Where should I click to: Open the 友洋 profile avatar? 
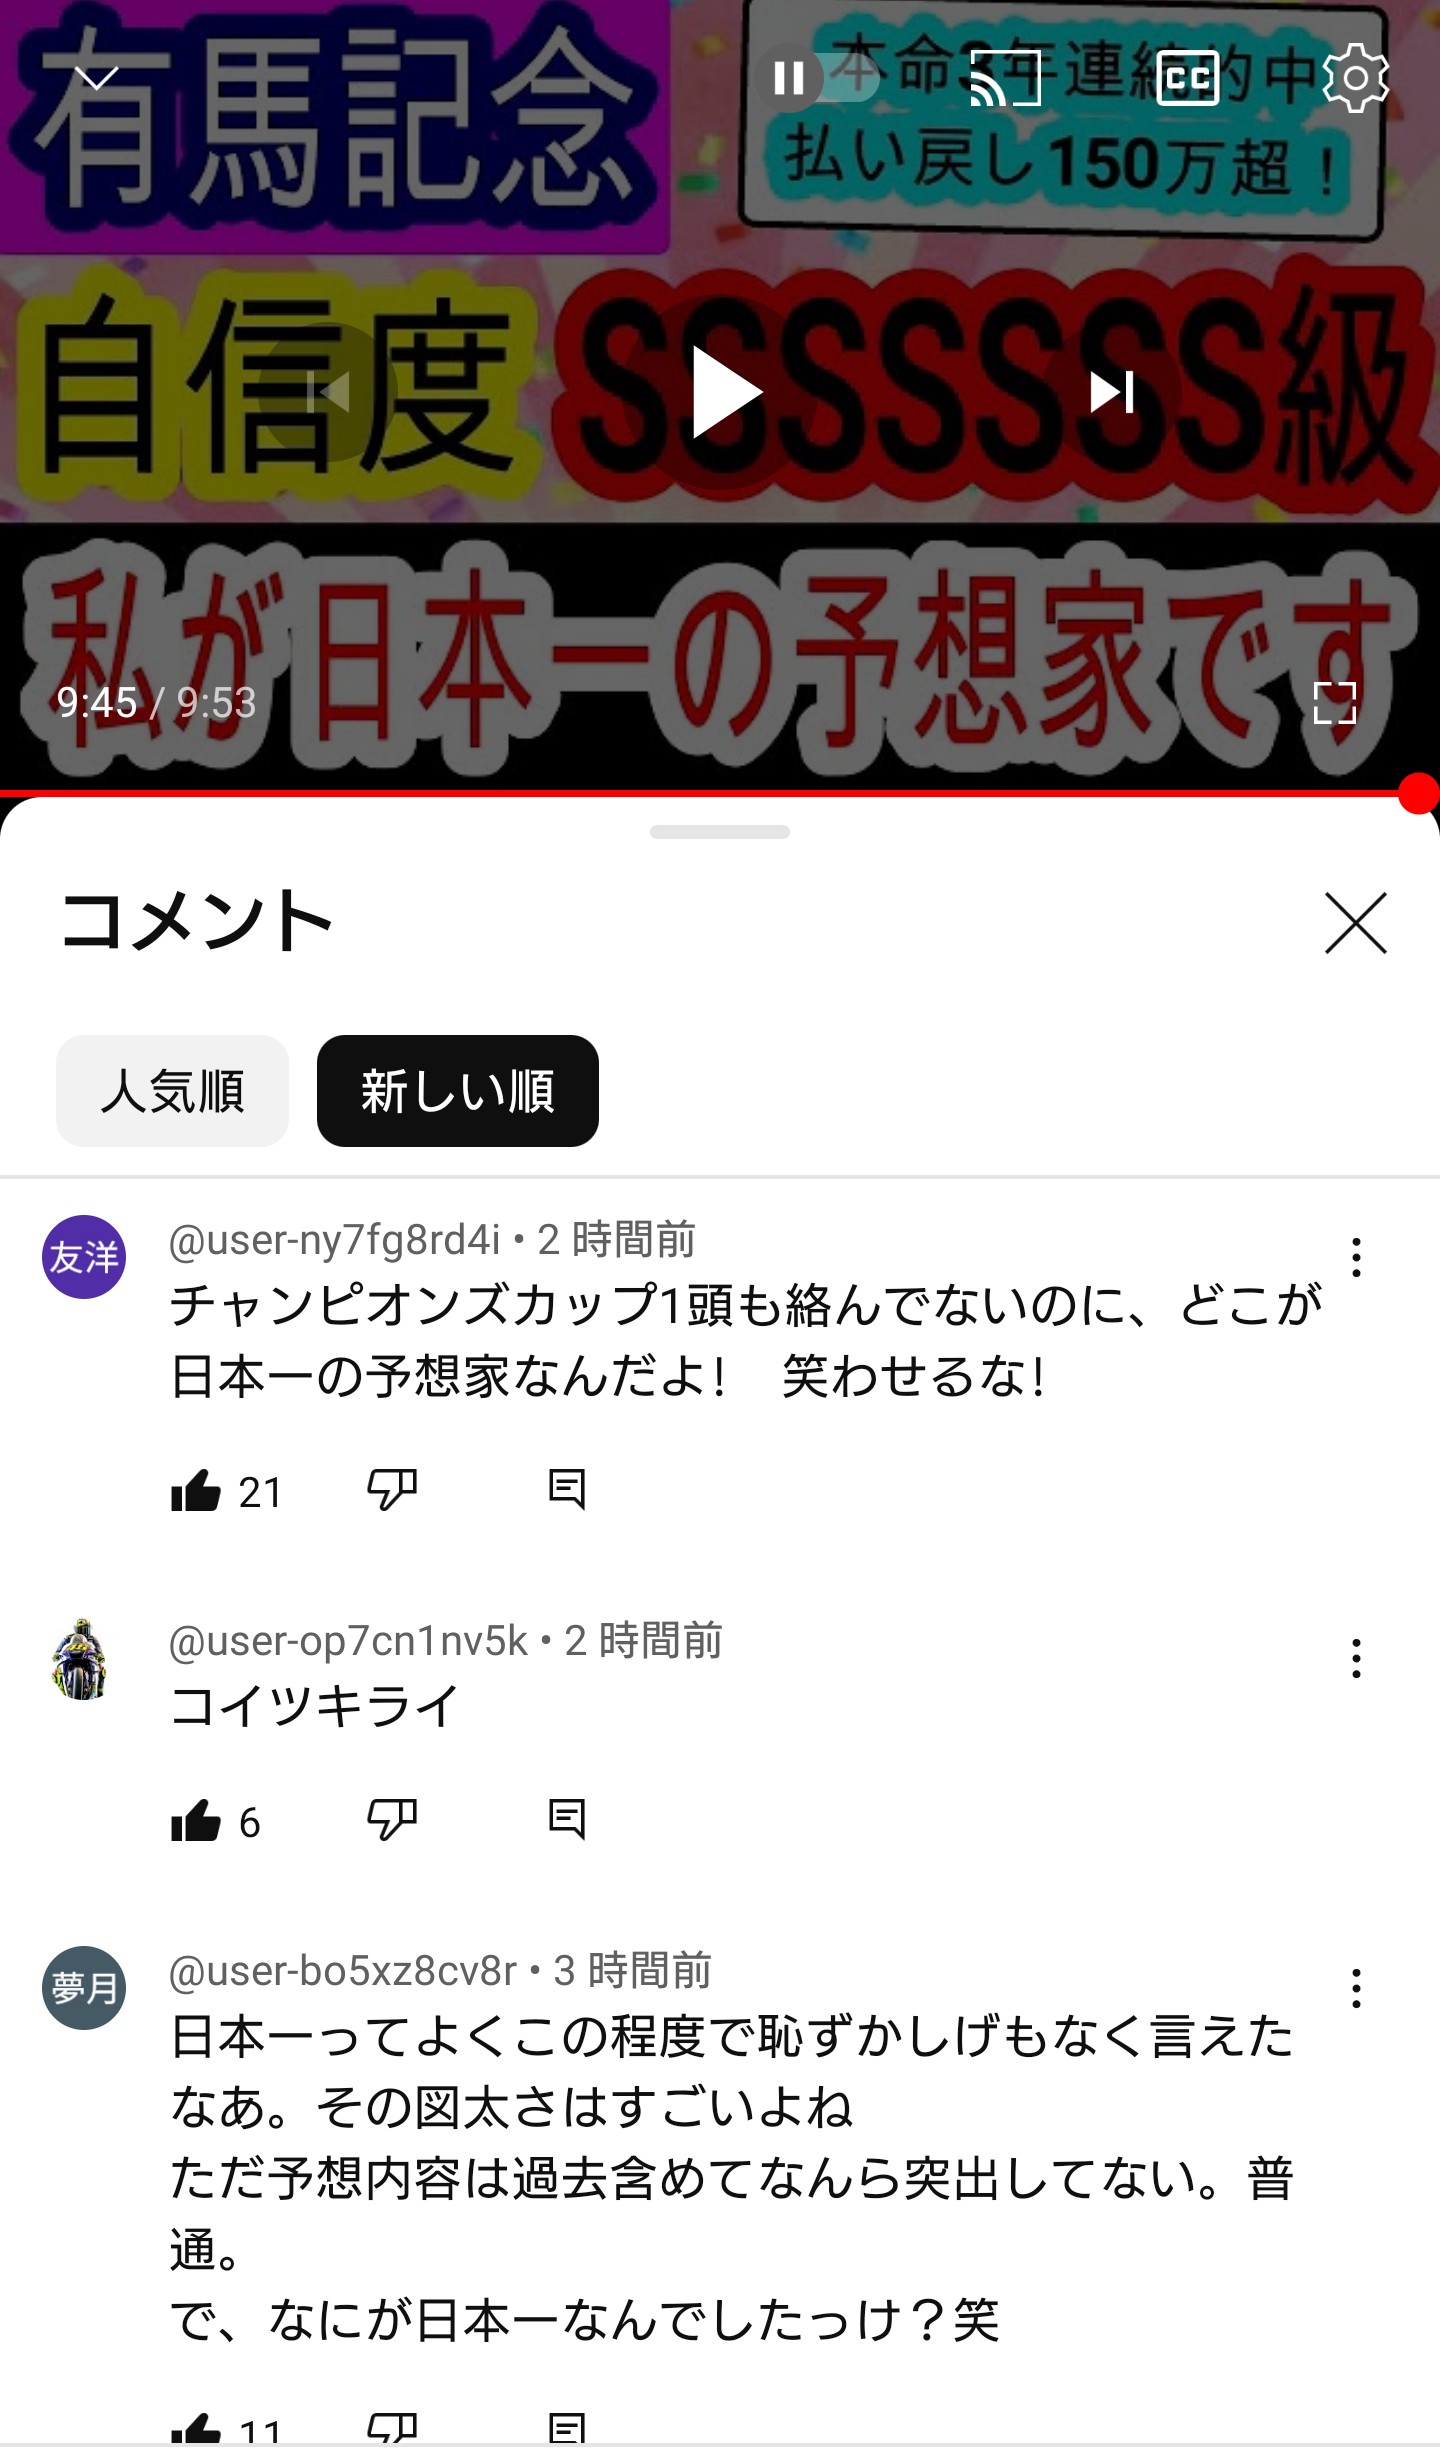click(84, 1257)
